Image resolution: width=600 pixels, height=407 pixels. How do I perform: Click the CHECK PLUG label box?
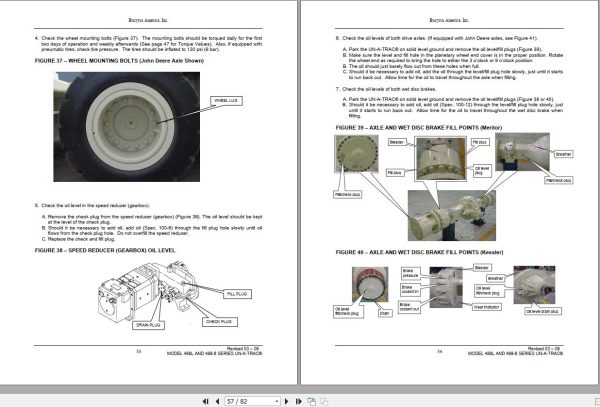(x=220, y=322)
